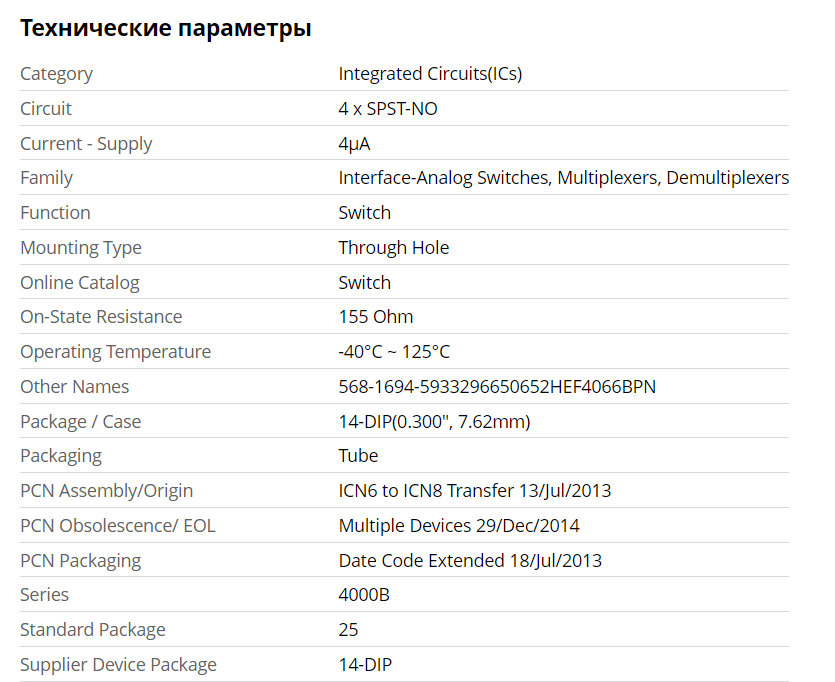Click the "Online Catalog" label
This screenshot has height=682, width=835.
[x=80, y=283]
